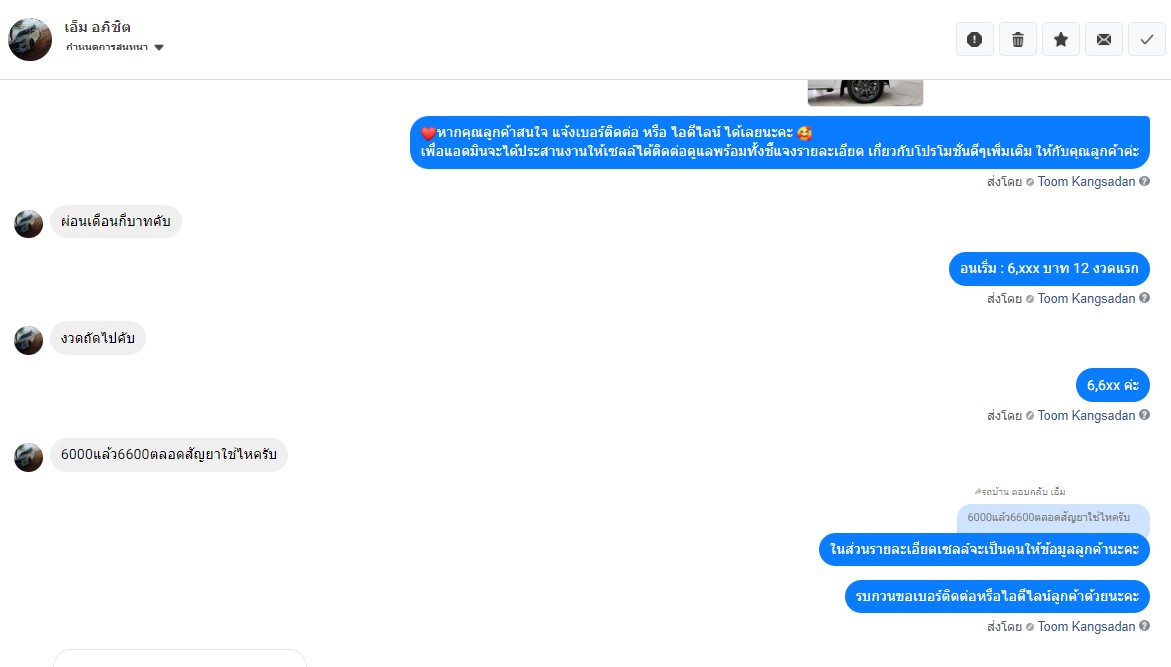Select the message ผ่อนเดือนกี่บาทคับ
Viewport: 1171px width, 667px height.
click(116, 221)
